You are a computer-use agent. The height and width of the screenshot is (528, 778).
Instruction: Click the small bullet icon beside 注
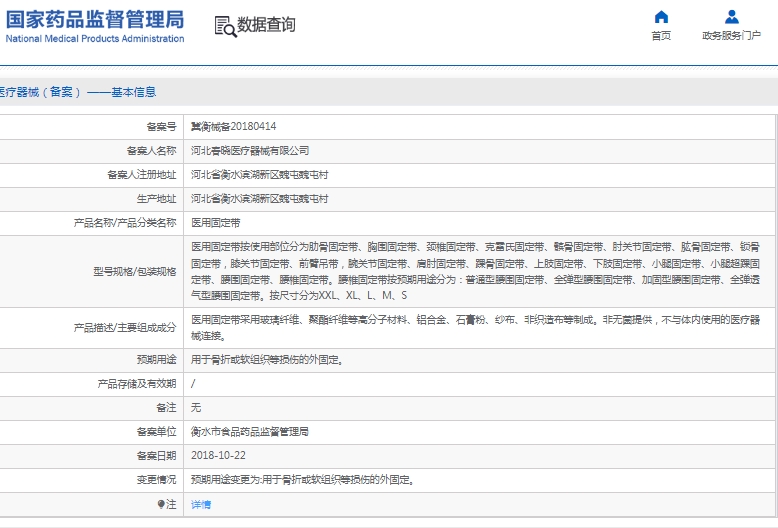pos(161,504)
